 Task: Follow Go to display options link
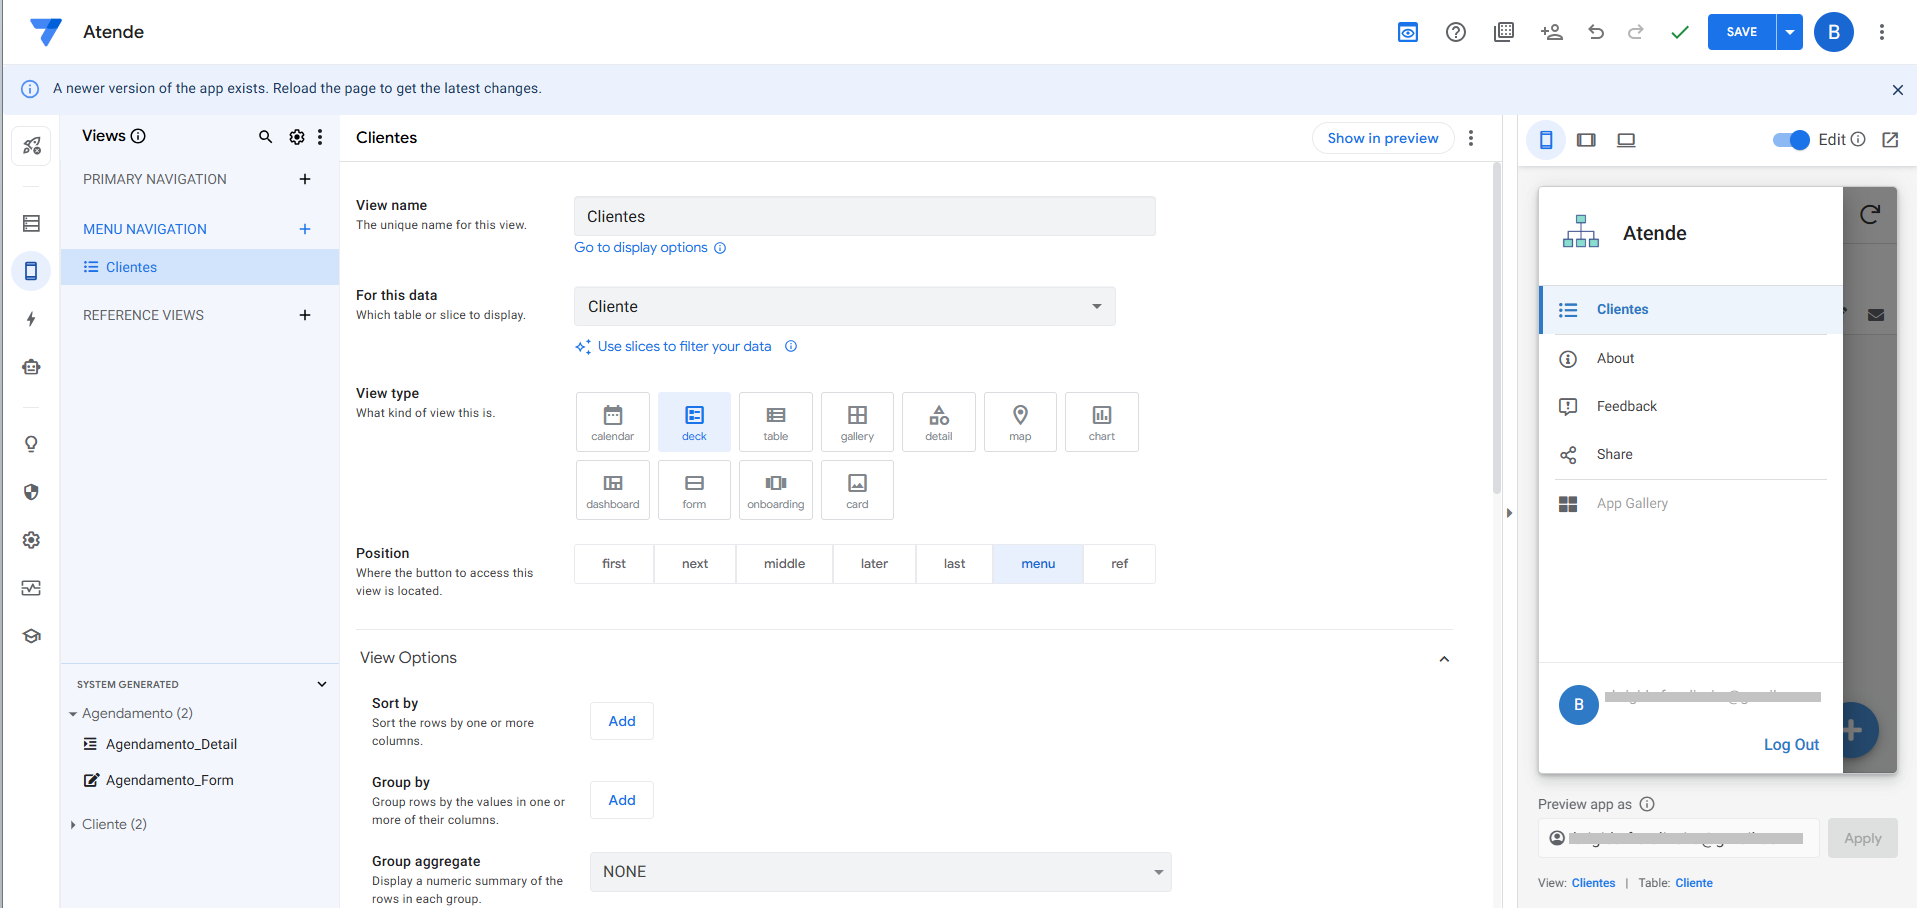click(x=640, y=248)
